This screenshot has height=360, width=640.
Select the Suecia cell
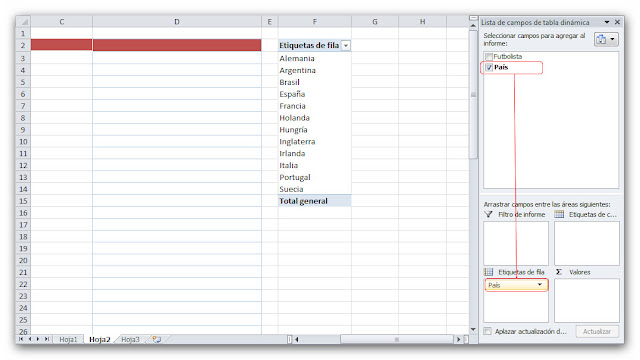315,189
